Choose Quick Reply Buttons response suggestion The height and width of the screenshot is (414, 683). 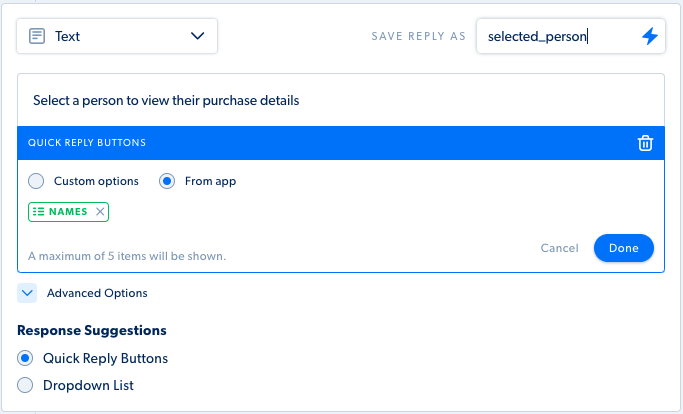coord(25,358)
